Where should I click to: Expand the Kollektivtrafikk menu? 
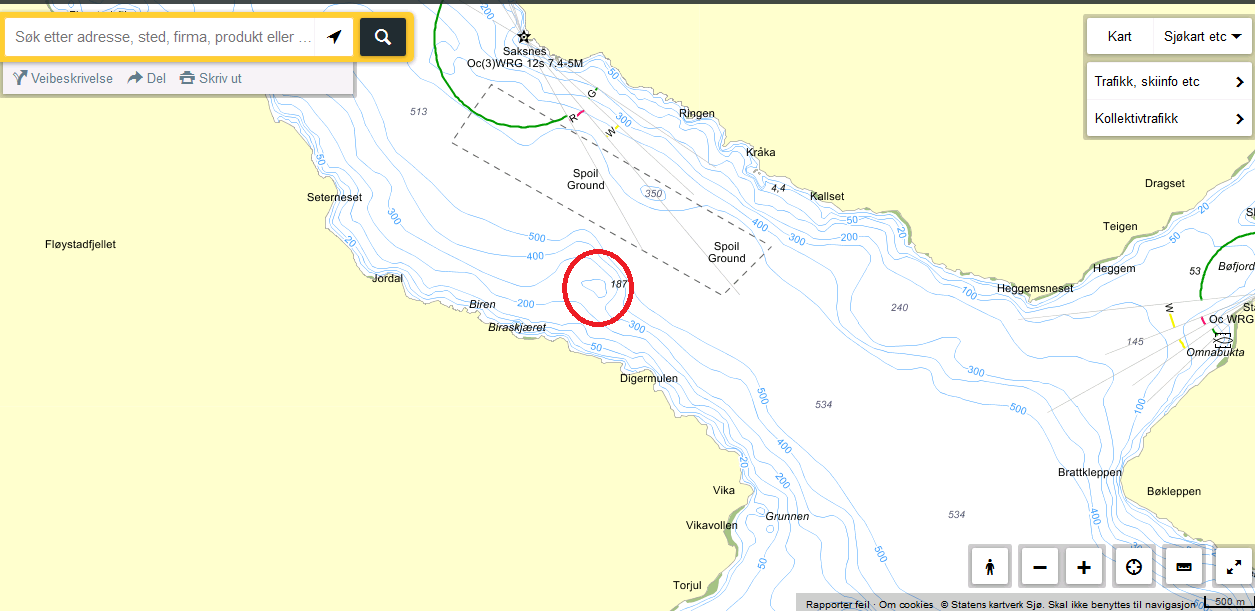pyautogui.click(x=1167, y=118)
